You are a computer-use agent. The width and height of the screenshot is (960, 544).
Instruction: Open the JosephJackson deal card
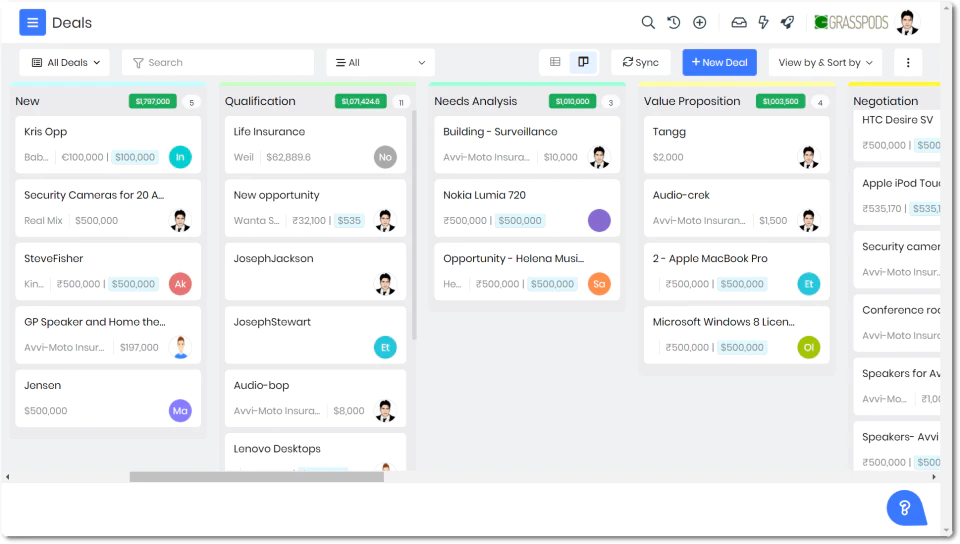click(315, 272)
